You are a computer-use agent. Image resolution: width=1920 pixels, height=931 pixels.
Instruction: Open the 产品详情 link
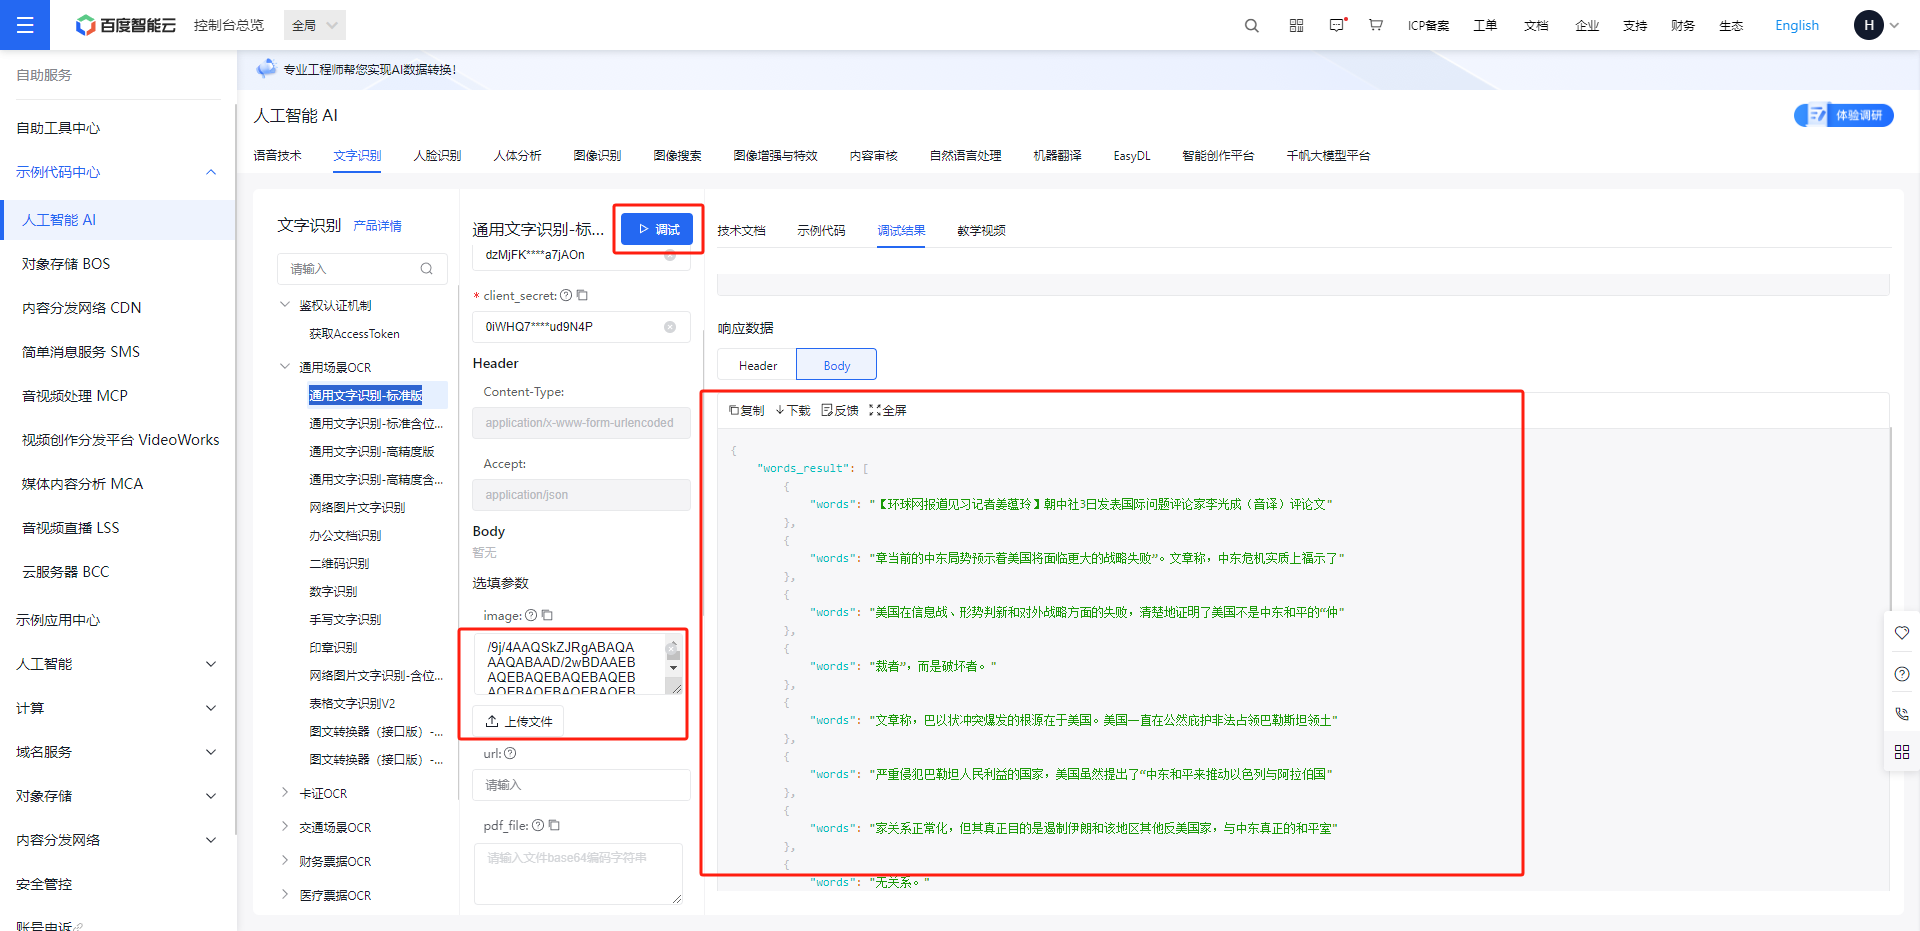(377, 226)
